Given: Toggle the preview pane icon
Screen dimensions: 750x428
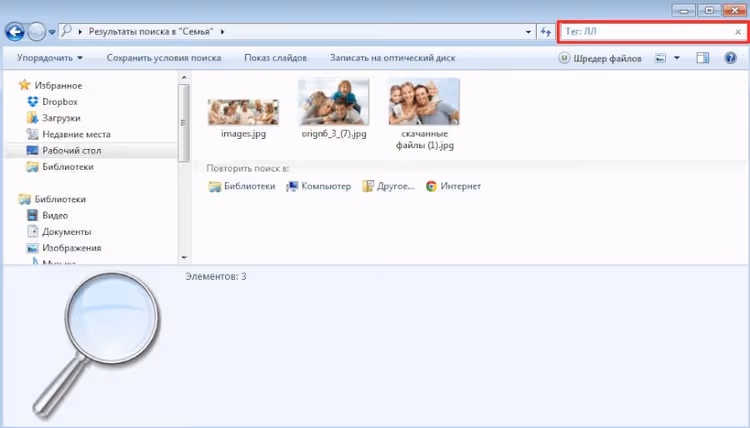Looking at the screenshot, I should (703, 58).
